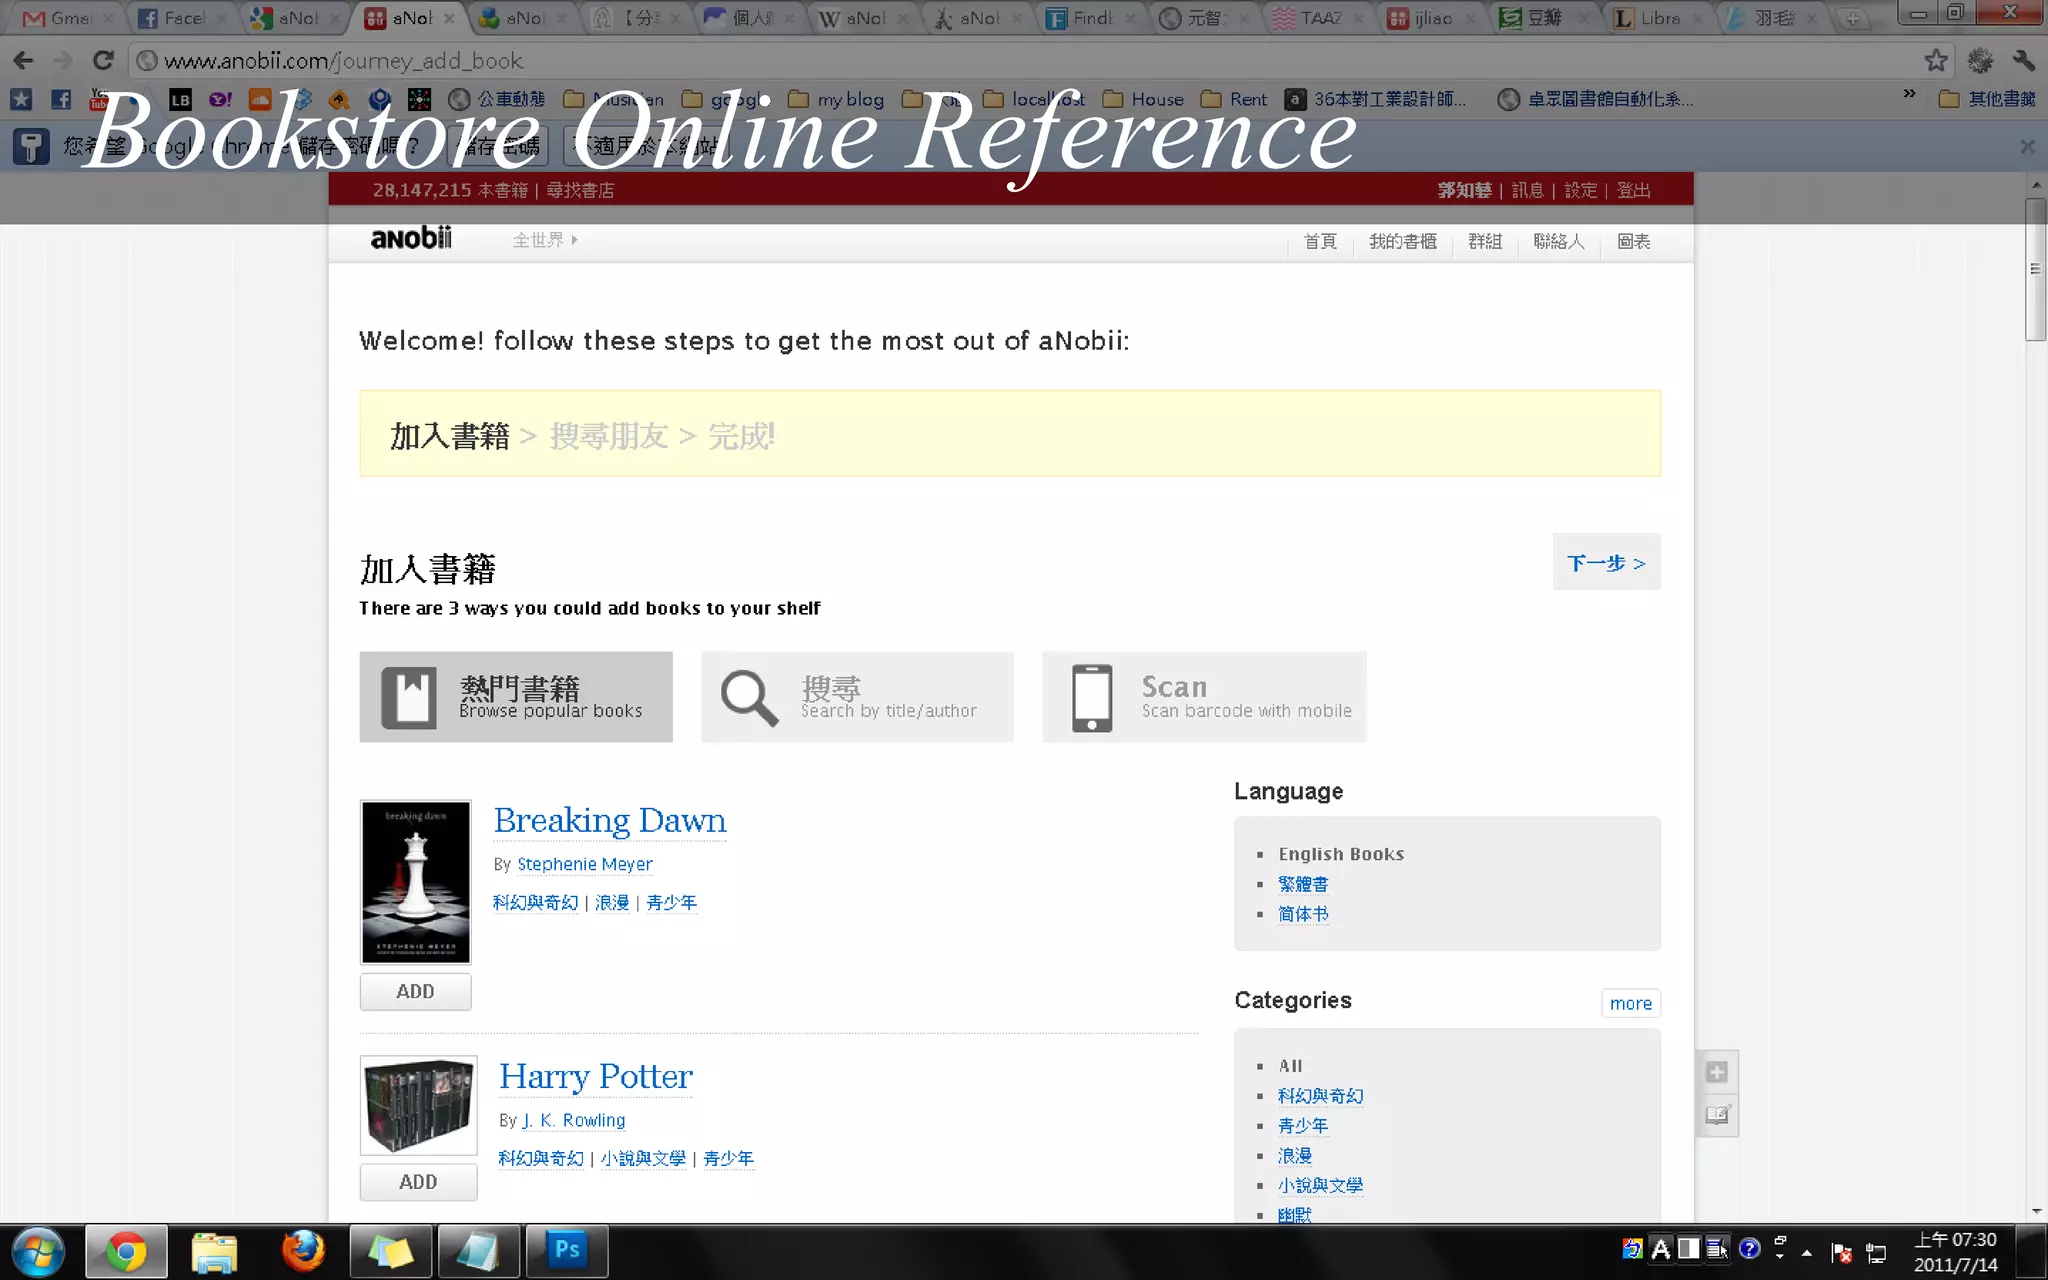Open Photoshop from the taskbar
The width and height of the screenshot is (2048, 1280).
pos(567,1251)
